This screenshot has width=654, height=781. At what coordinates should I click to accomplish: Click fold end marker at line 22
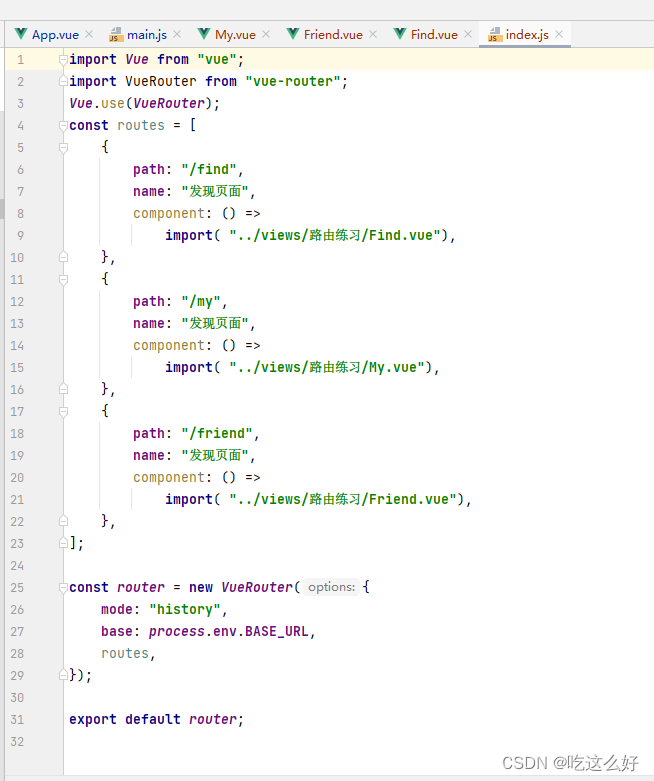pos(63,521)
